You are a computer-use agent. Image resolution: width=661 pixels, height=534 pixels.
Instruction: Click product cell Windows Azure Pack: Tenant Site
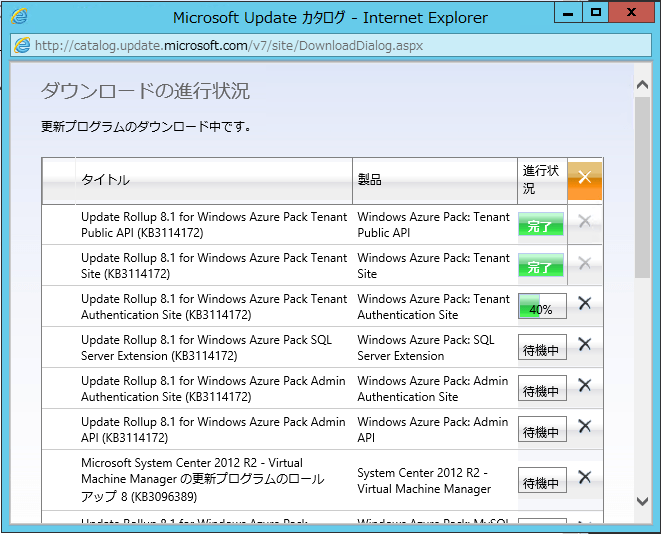[434, 266]
